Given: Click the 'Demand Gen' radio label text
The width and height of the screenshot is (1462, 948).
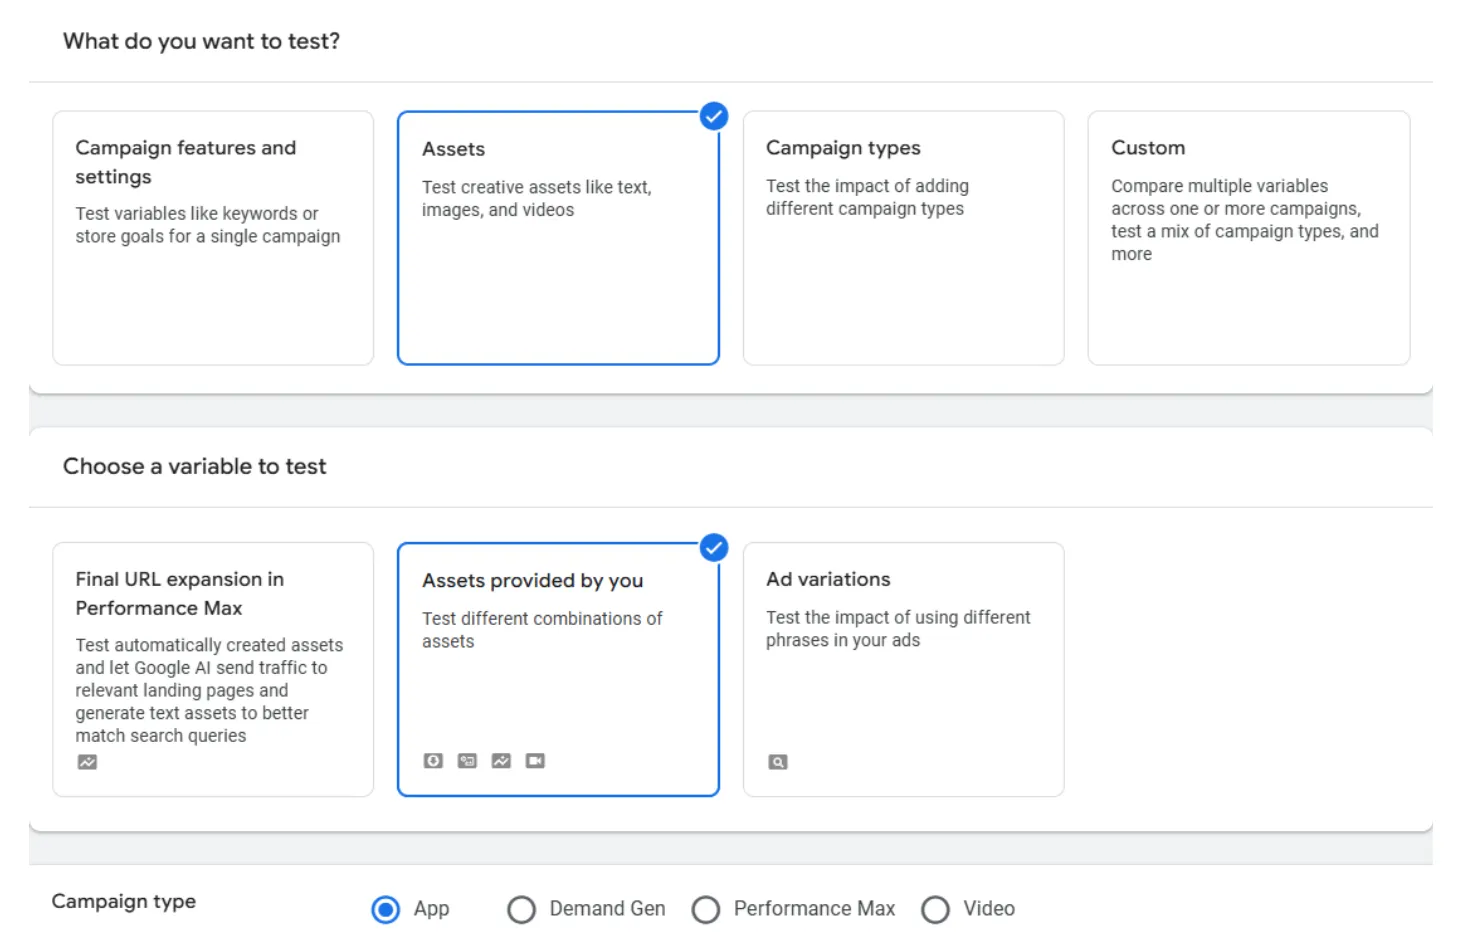Looking at the screenshot, I should (x=607, y=908).
